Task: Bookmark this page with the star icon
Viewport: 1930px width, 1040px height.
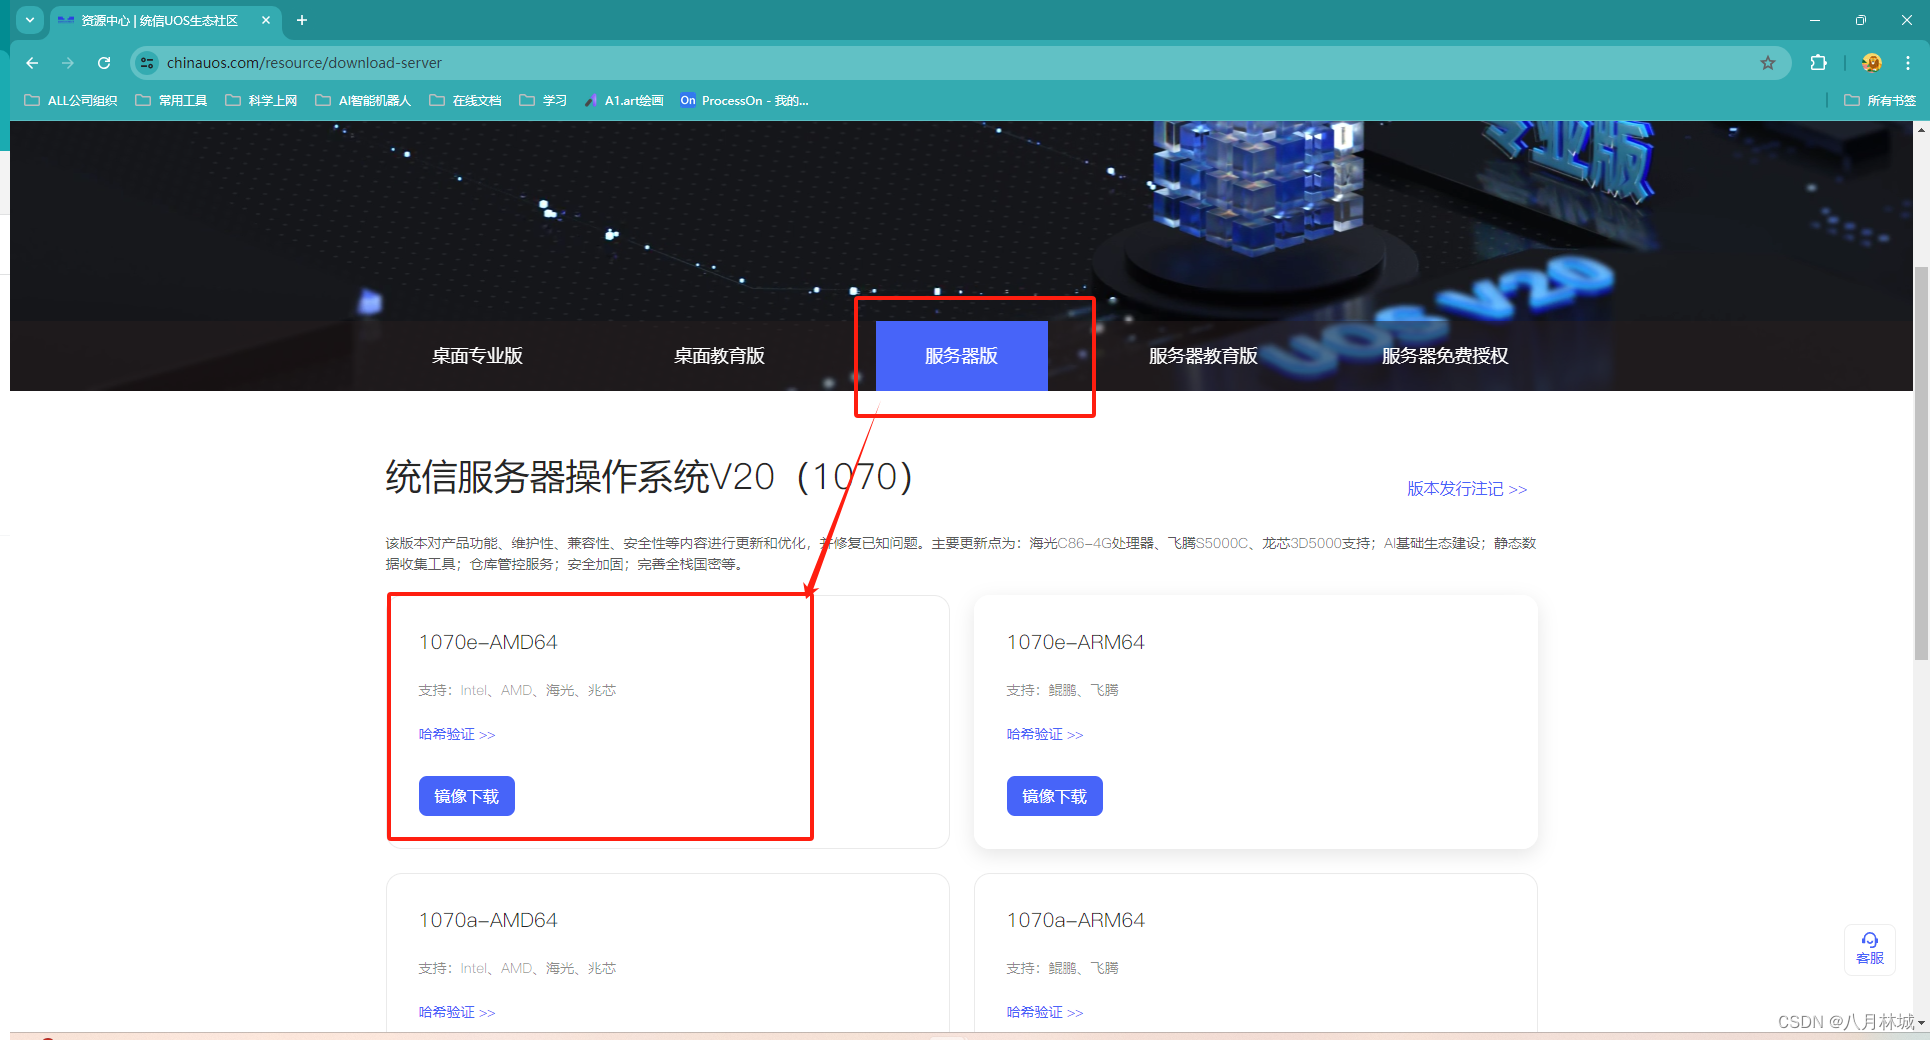Action: click(x=1768, y=62)
